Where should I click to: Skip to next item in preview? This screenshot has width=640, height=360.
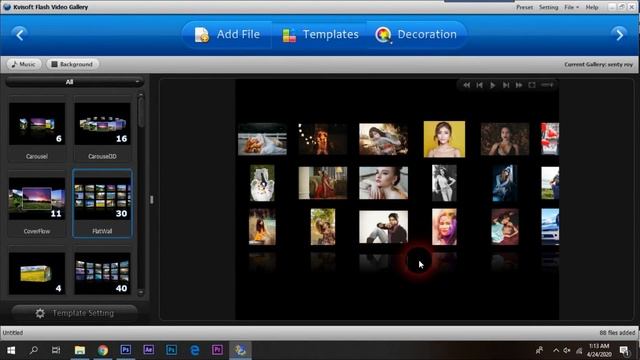click(506, 85)
